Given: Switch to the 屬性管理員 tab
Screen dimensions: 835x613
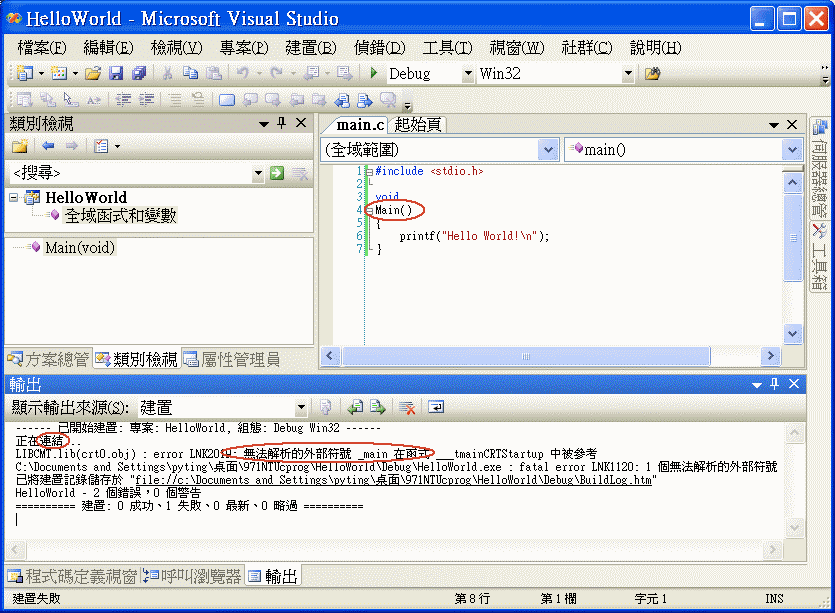Looking at the screenshot, I should [232, 359].
